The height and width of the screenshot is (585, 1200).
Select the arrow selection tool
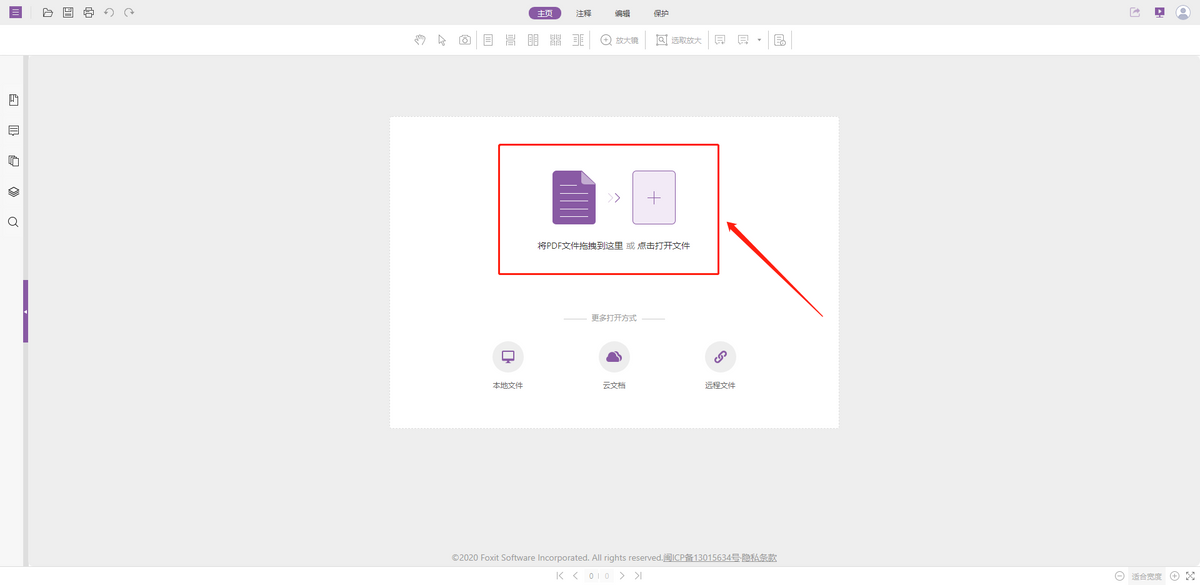[x=442, y=40]
